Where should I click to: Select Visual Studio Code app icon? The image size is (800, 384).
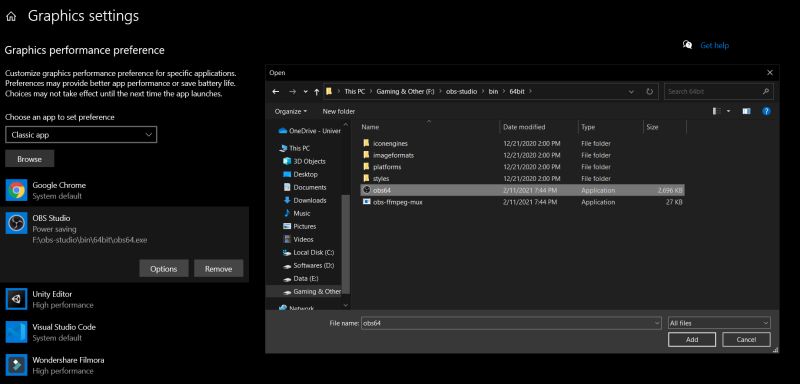16,332
